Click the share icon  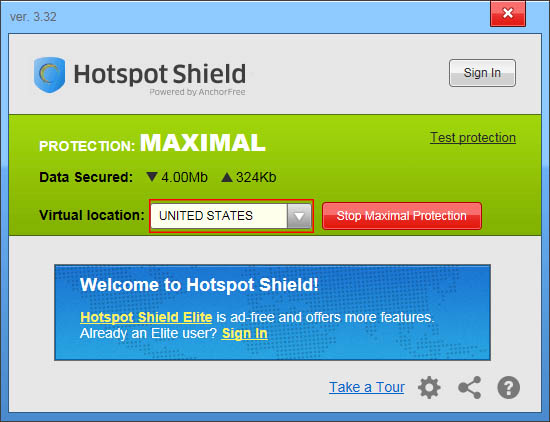click(x=469, y=388)
